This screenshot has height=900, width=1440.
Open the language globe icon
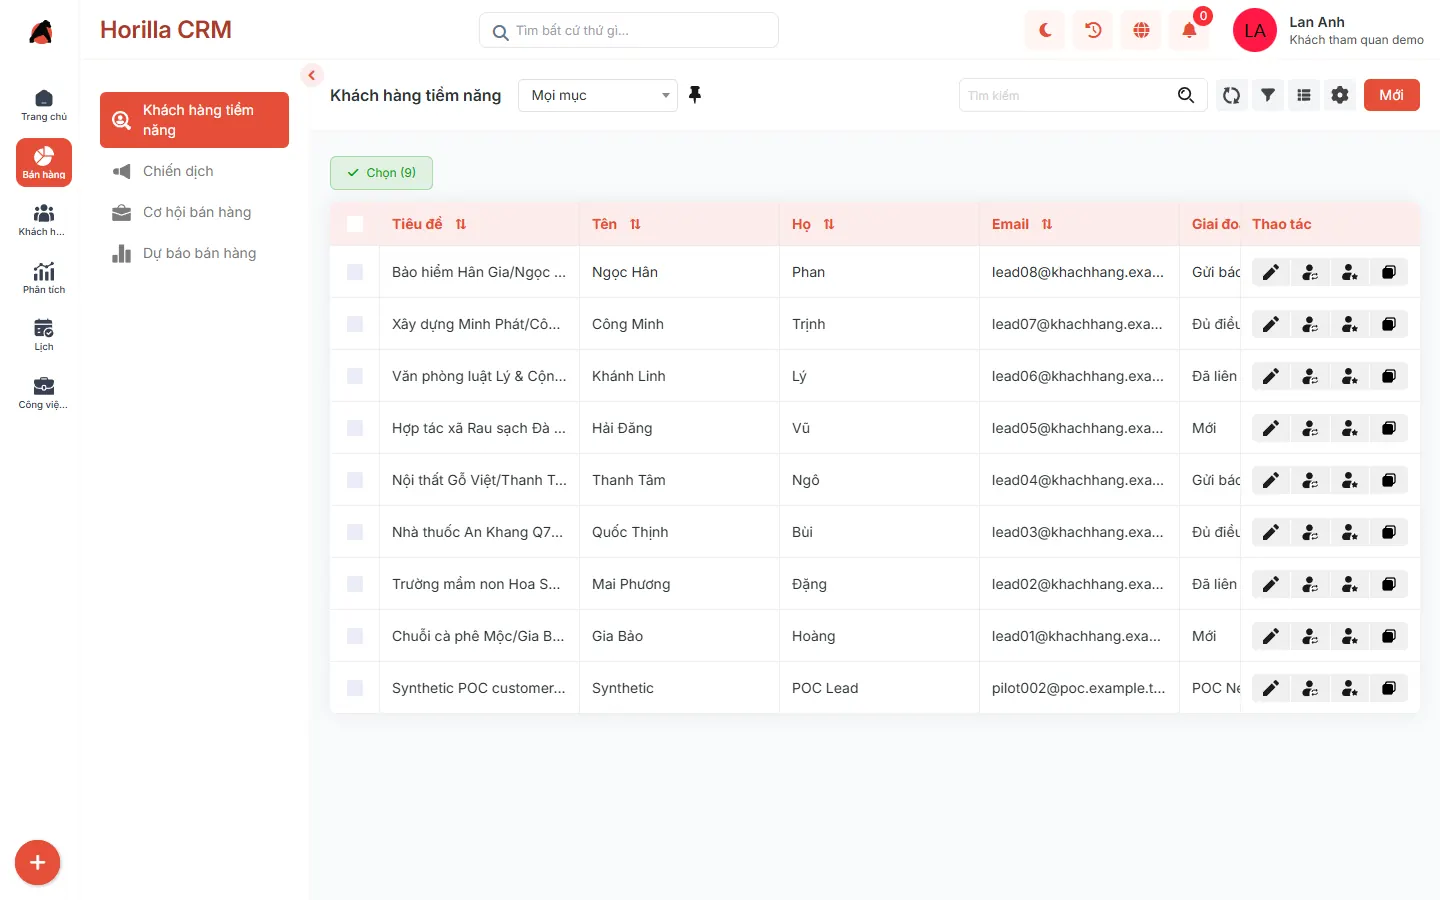click(x=1141, y=30)
